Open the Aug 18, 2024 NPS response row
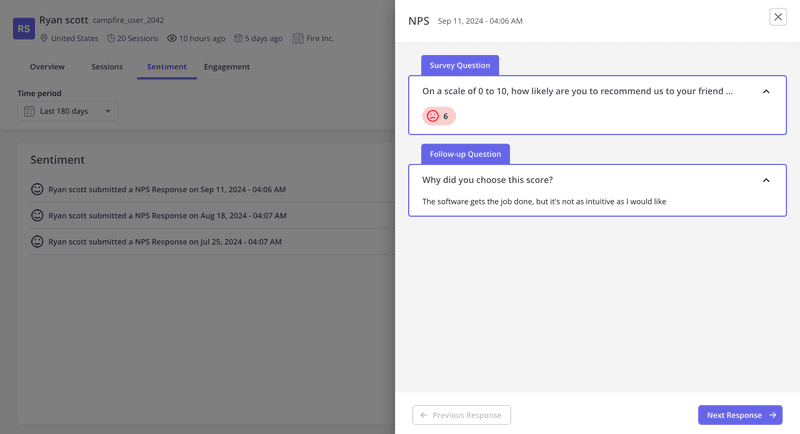 [212, 215]
